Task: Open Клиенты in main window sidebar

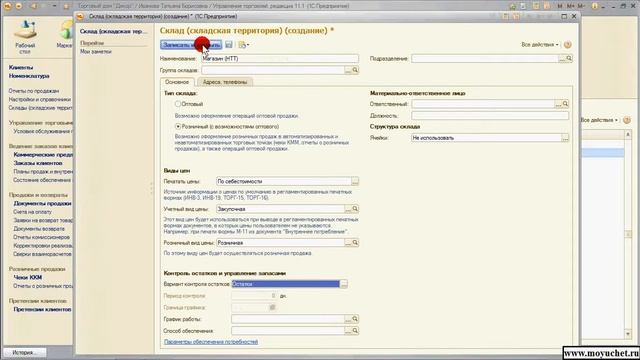Action: pyautogui.click(x=21, y=67)
